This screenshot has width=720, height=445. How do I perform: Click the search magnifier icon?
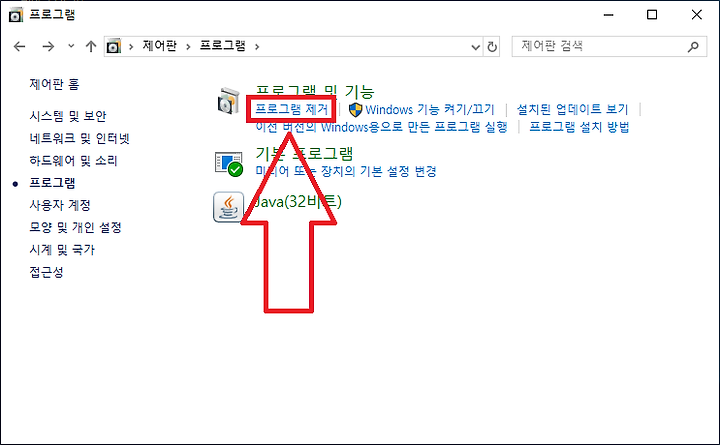[693, 46]
